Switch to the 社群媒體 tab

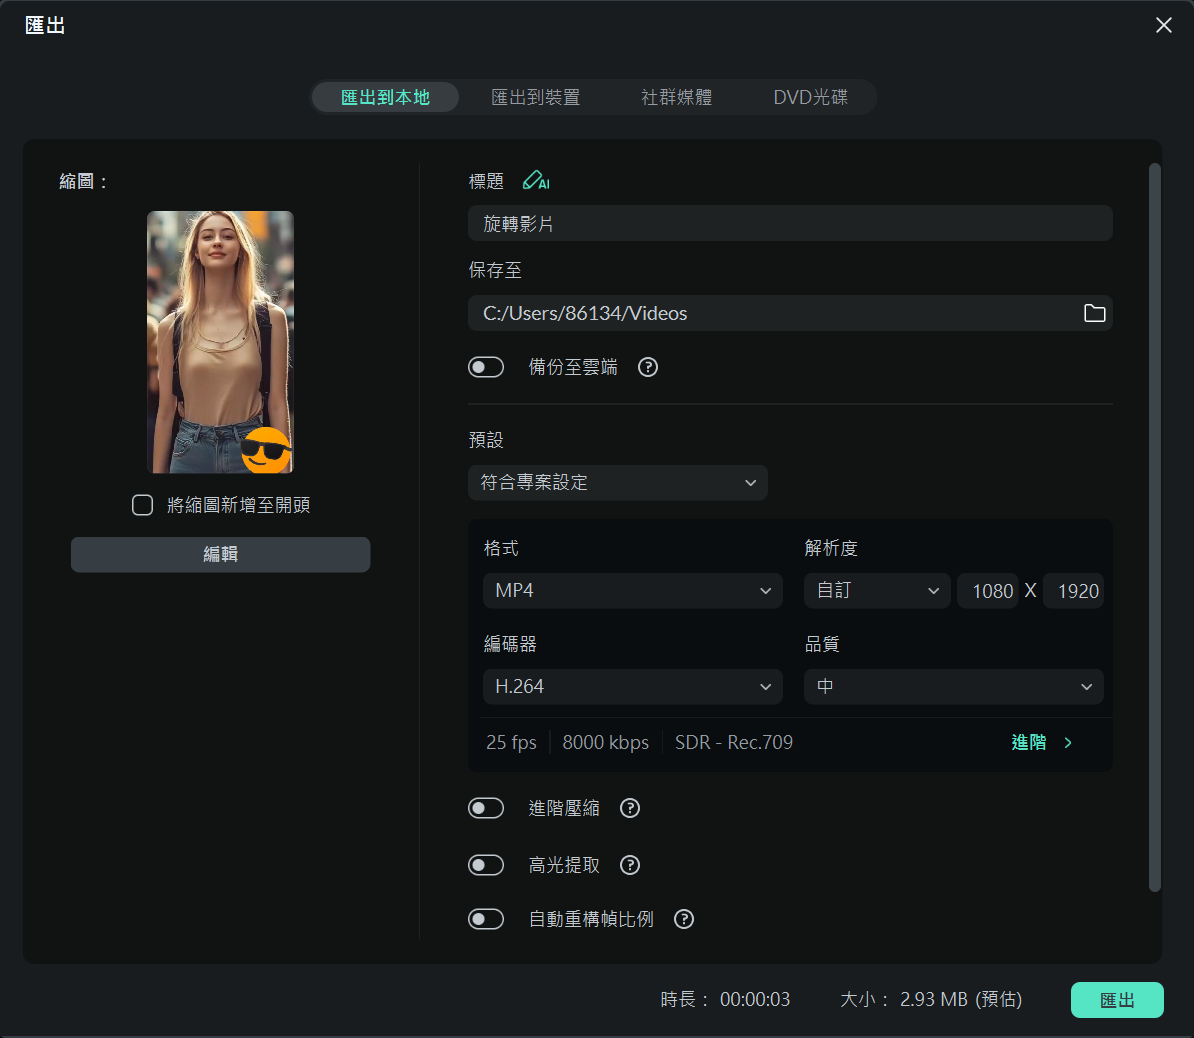click(x=677, y=97)
